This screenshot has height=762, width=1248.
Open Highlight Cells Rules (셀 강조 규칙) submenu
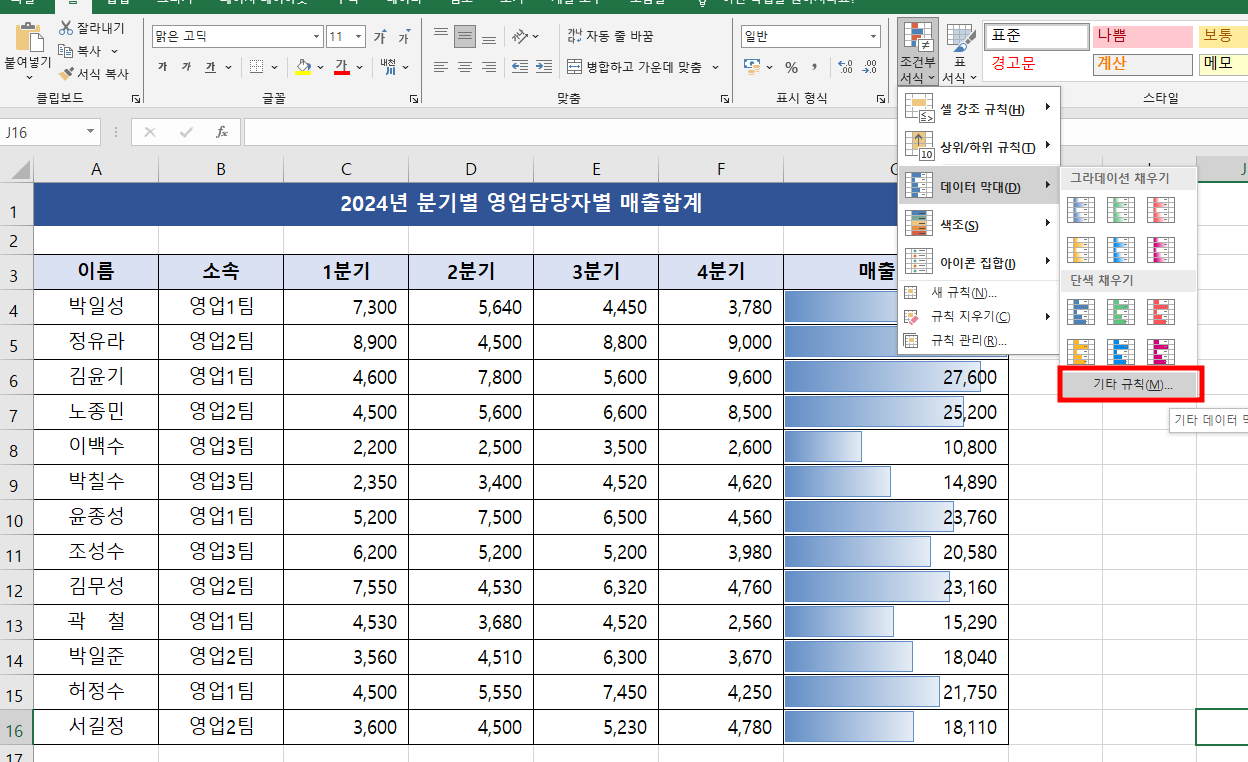pyautogui.click(x=978, y=108)
